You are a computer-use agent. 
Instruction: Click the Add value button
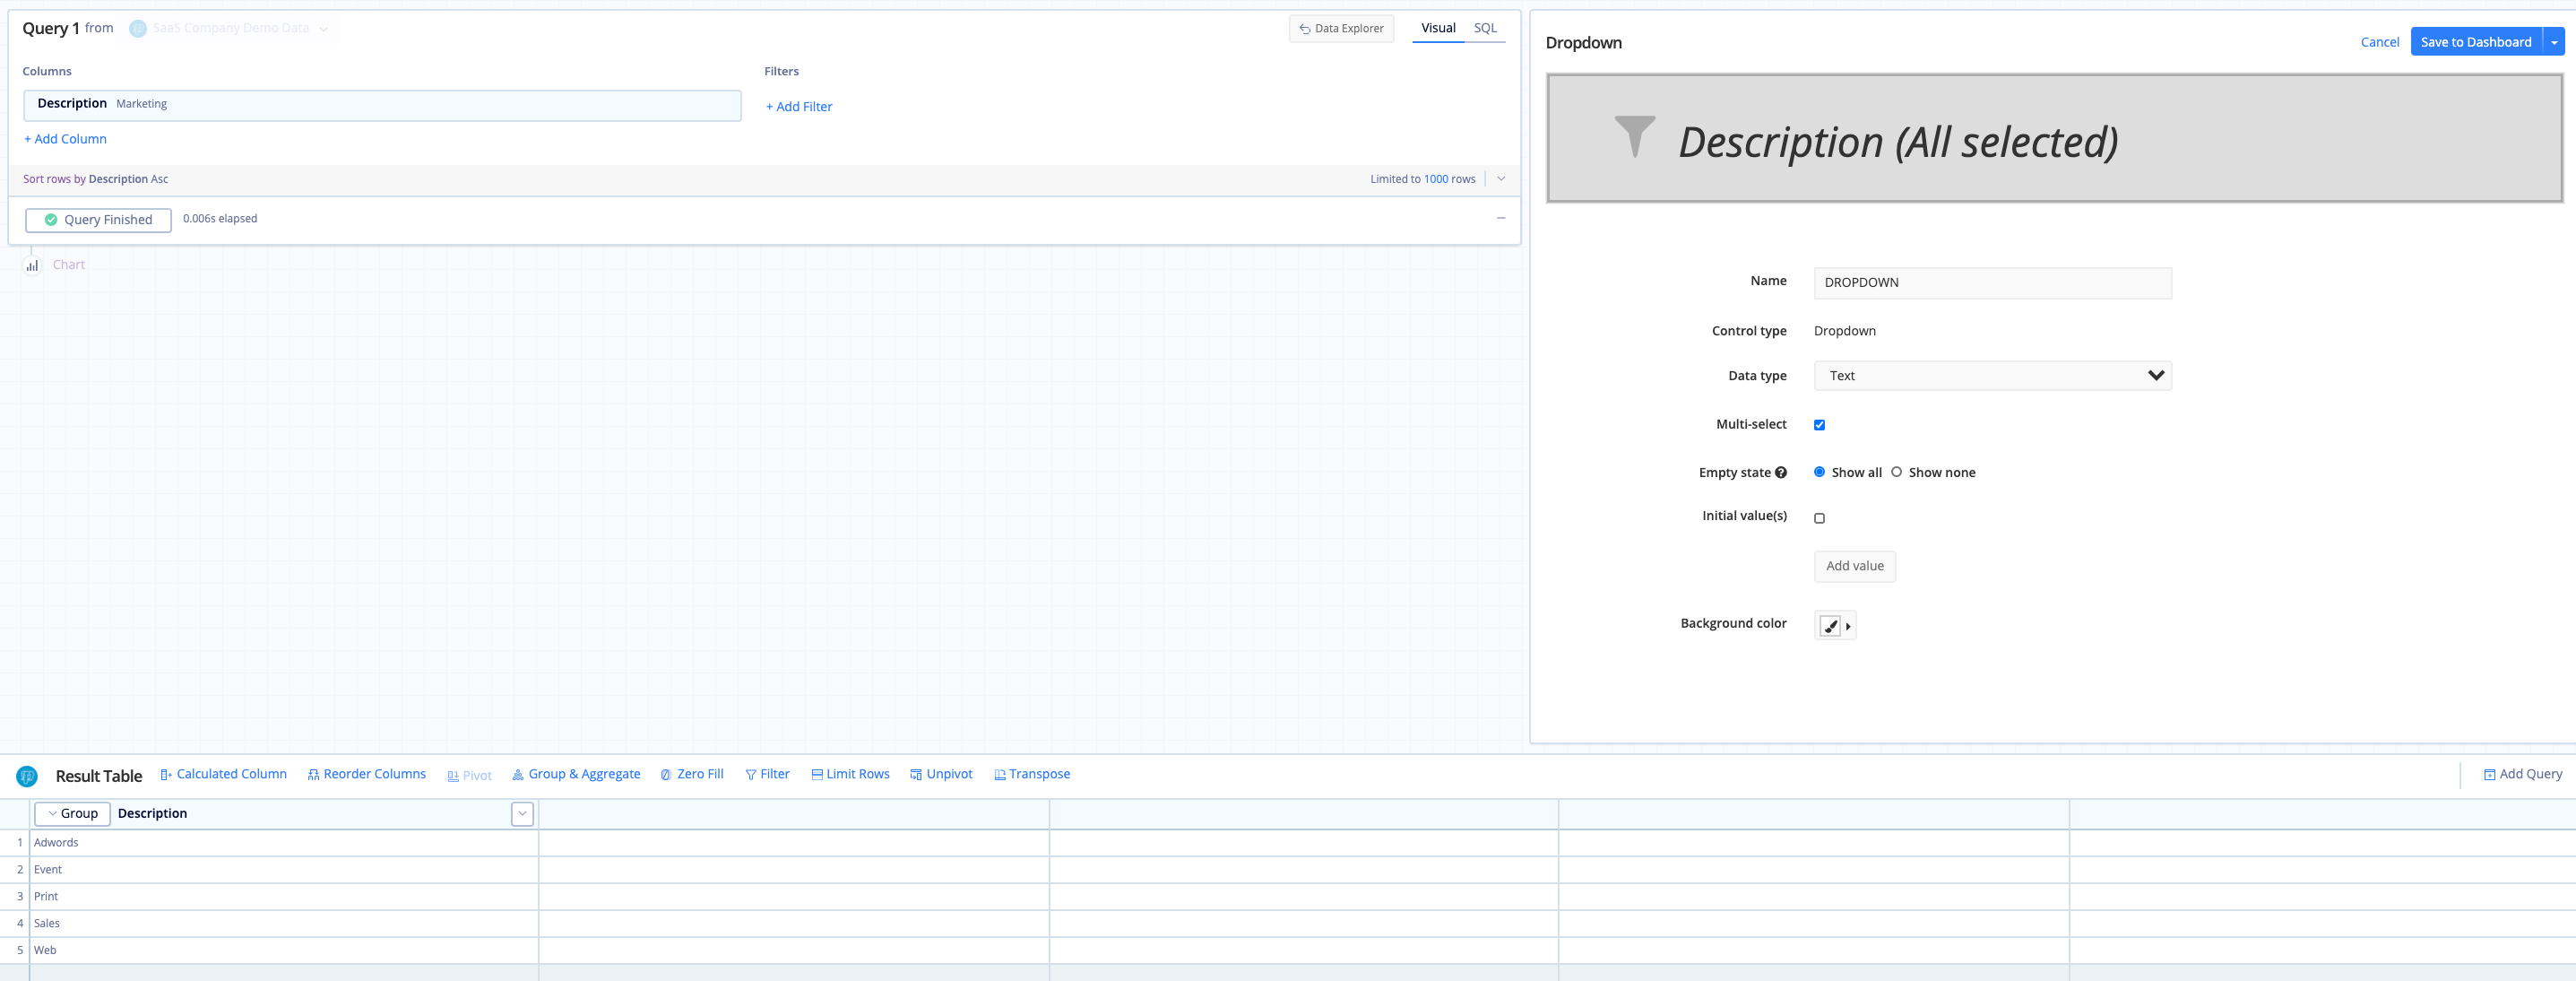(1854, 565)
